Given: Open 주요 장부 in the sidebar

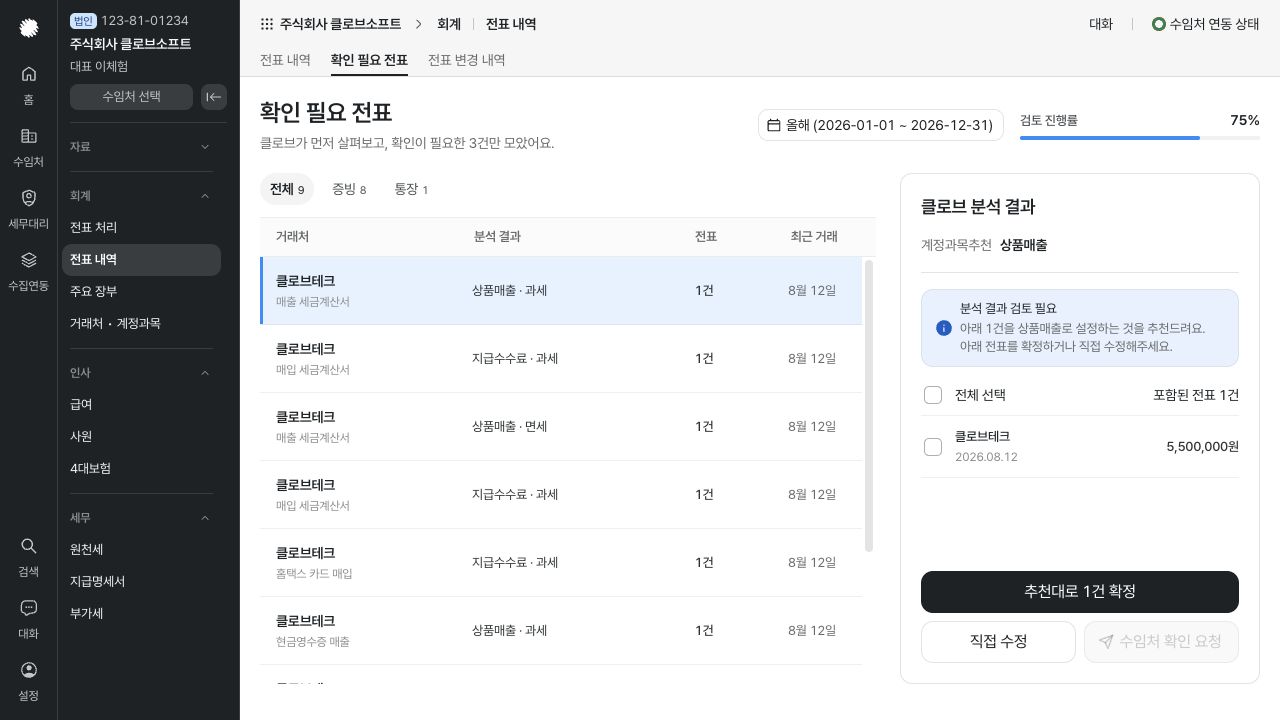Looking at the screenshot, I should pyautogui.click(x=141, y=292).
